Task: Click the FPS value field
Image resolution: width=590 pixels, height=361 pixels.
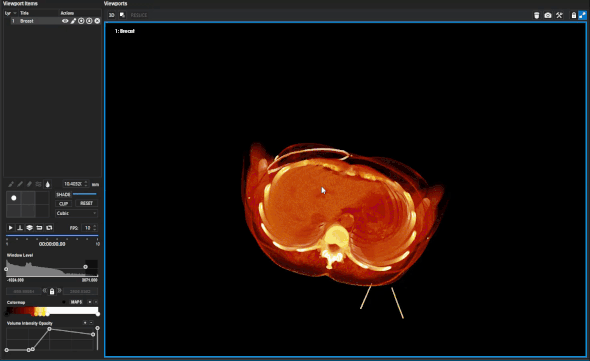Action: (x=87, y=228)
